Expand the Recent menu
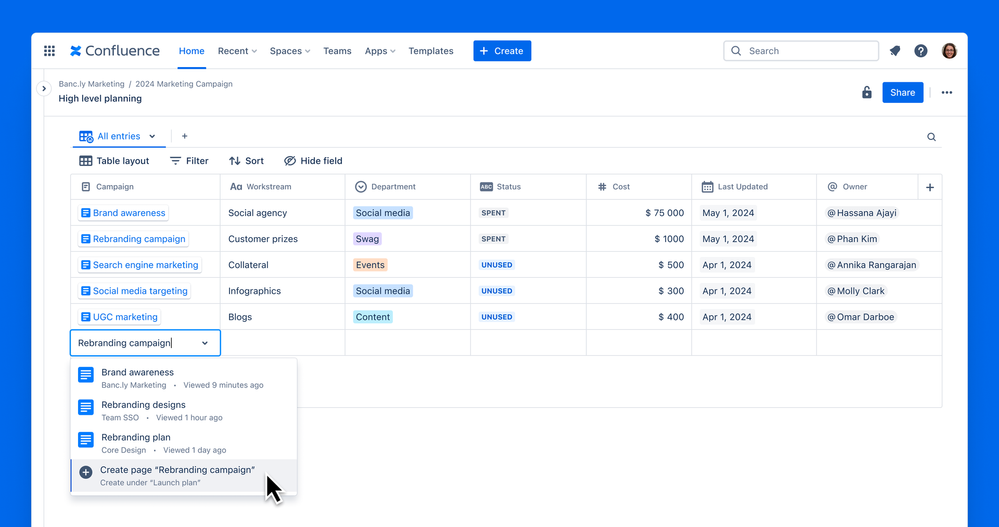 click(237, 51)
